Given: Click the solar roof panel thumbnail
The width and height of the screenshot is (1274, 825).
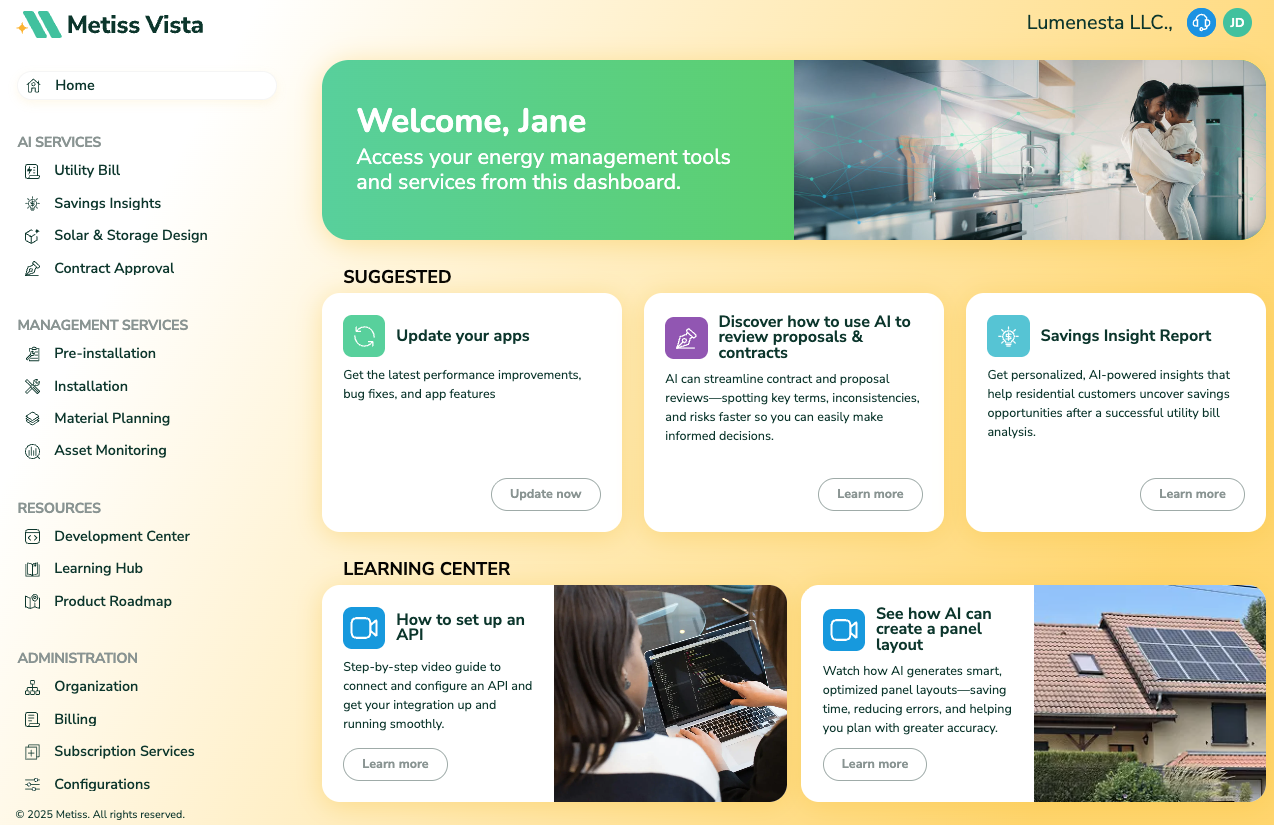Looking at the screenshot, I should click(x=1150, y=693).
